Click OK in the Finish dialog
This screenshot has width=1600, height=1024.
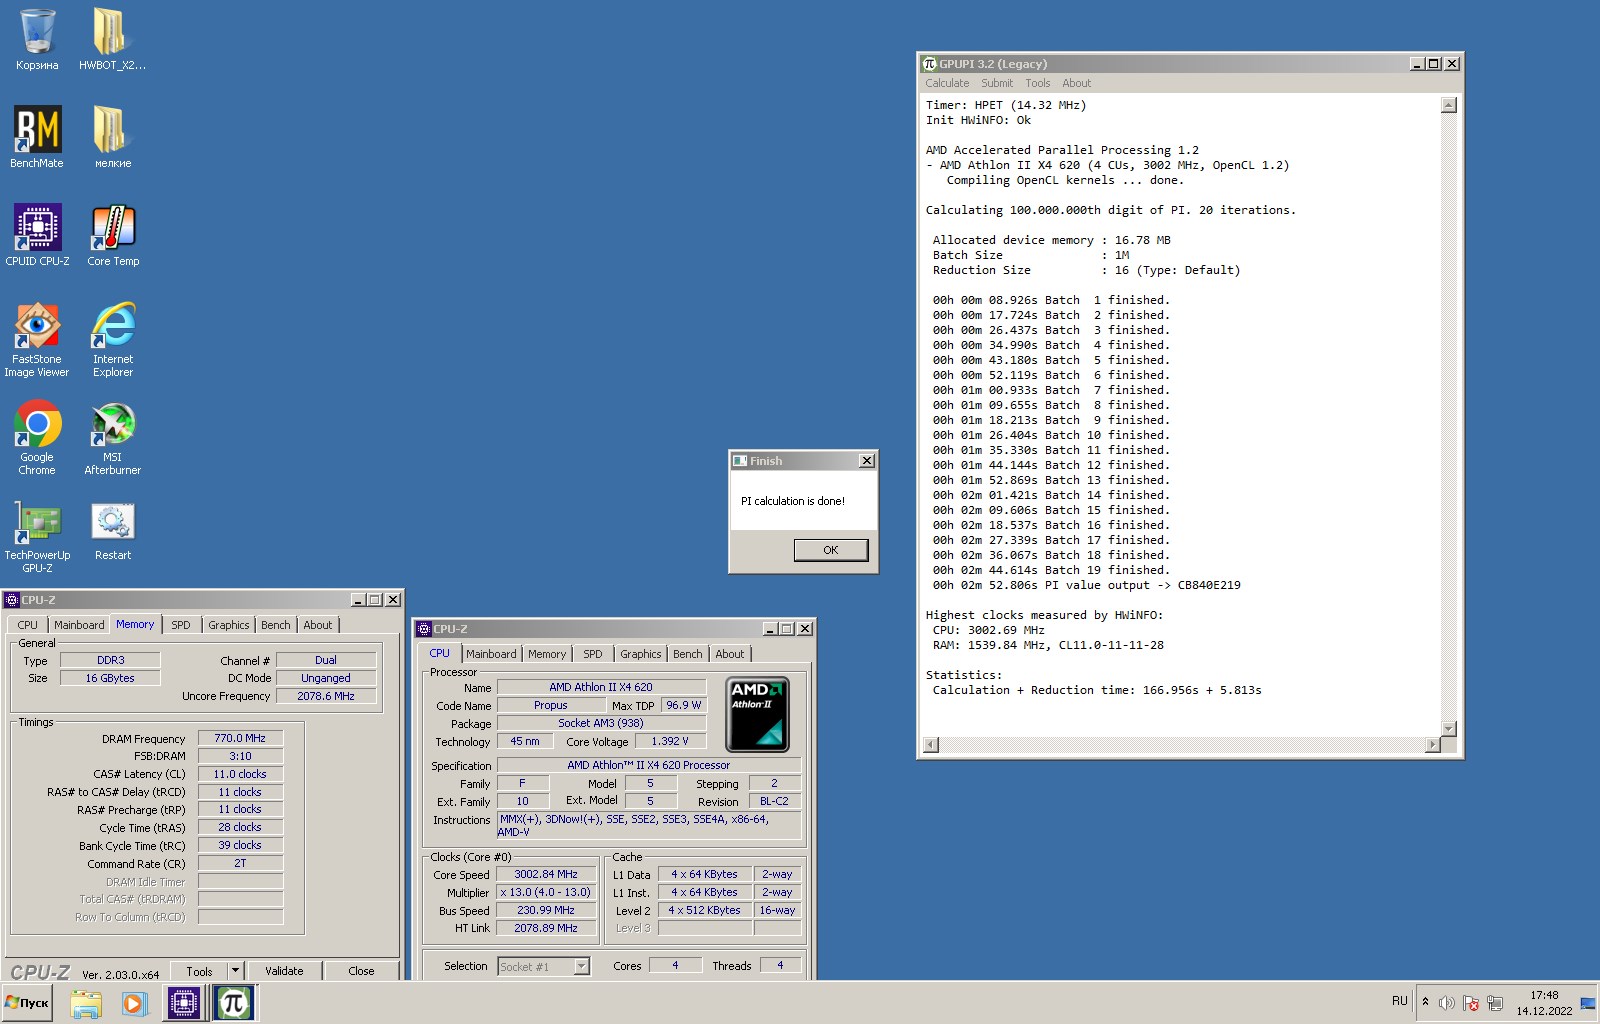pyautogui.click(x=831, y=550)
